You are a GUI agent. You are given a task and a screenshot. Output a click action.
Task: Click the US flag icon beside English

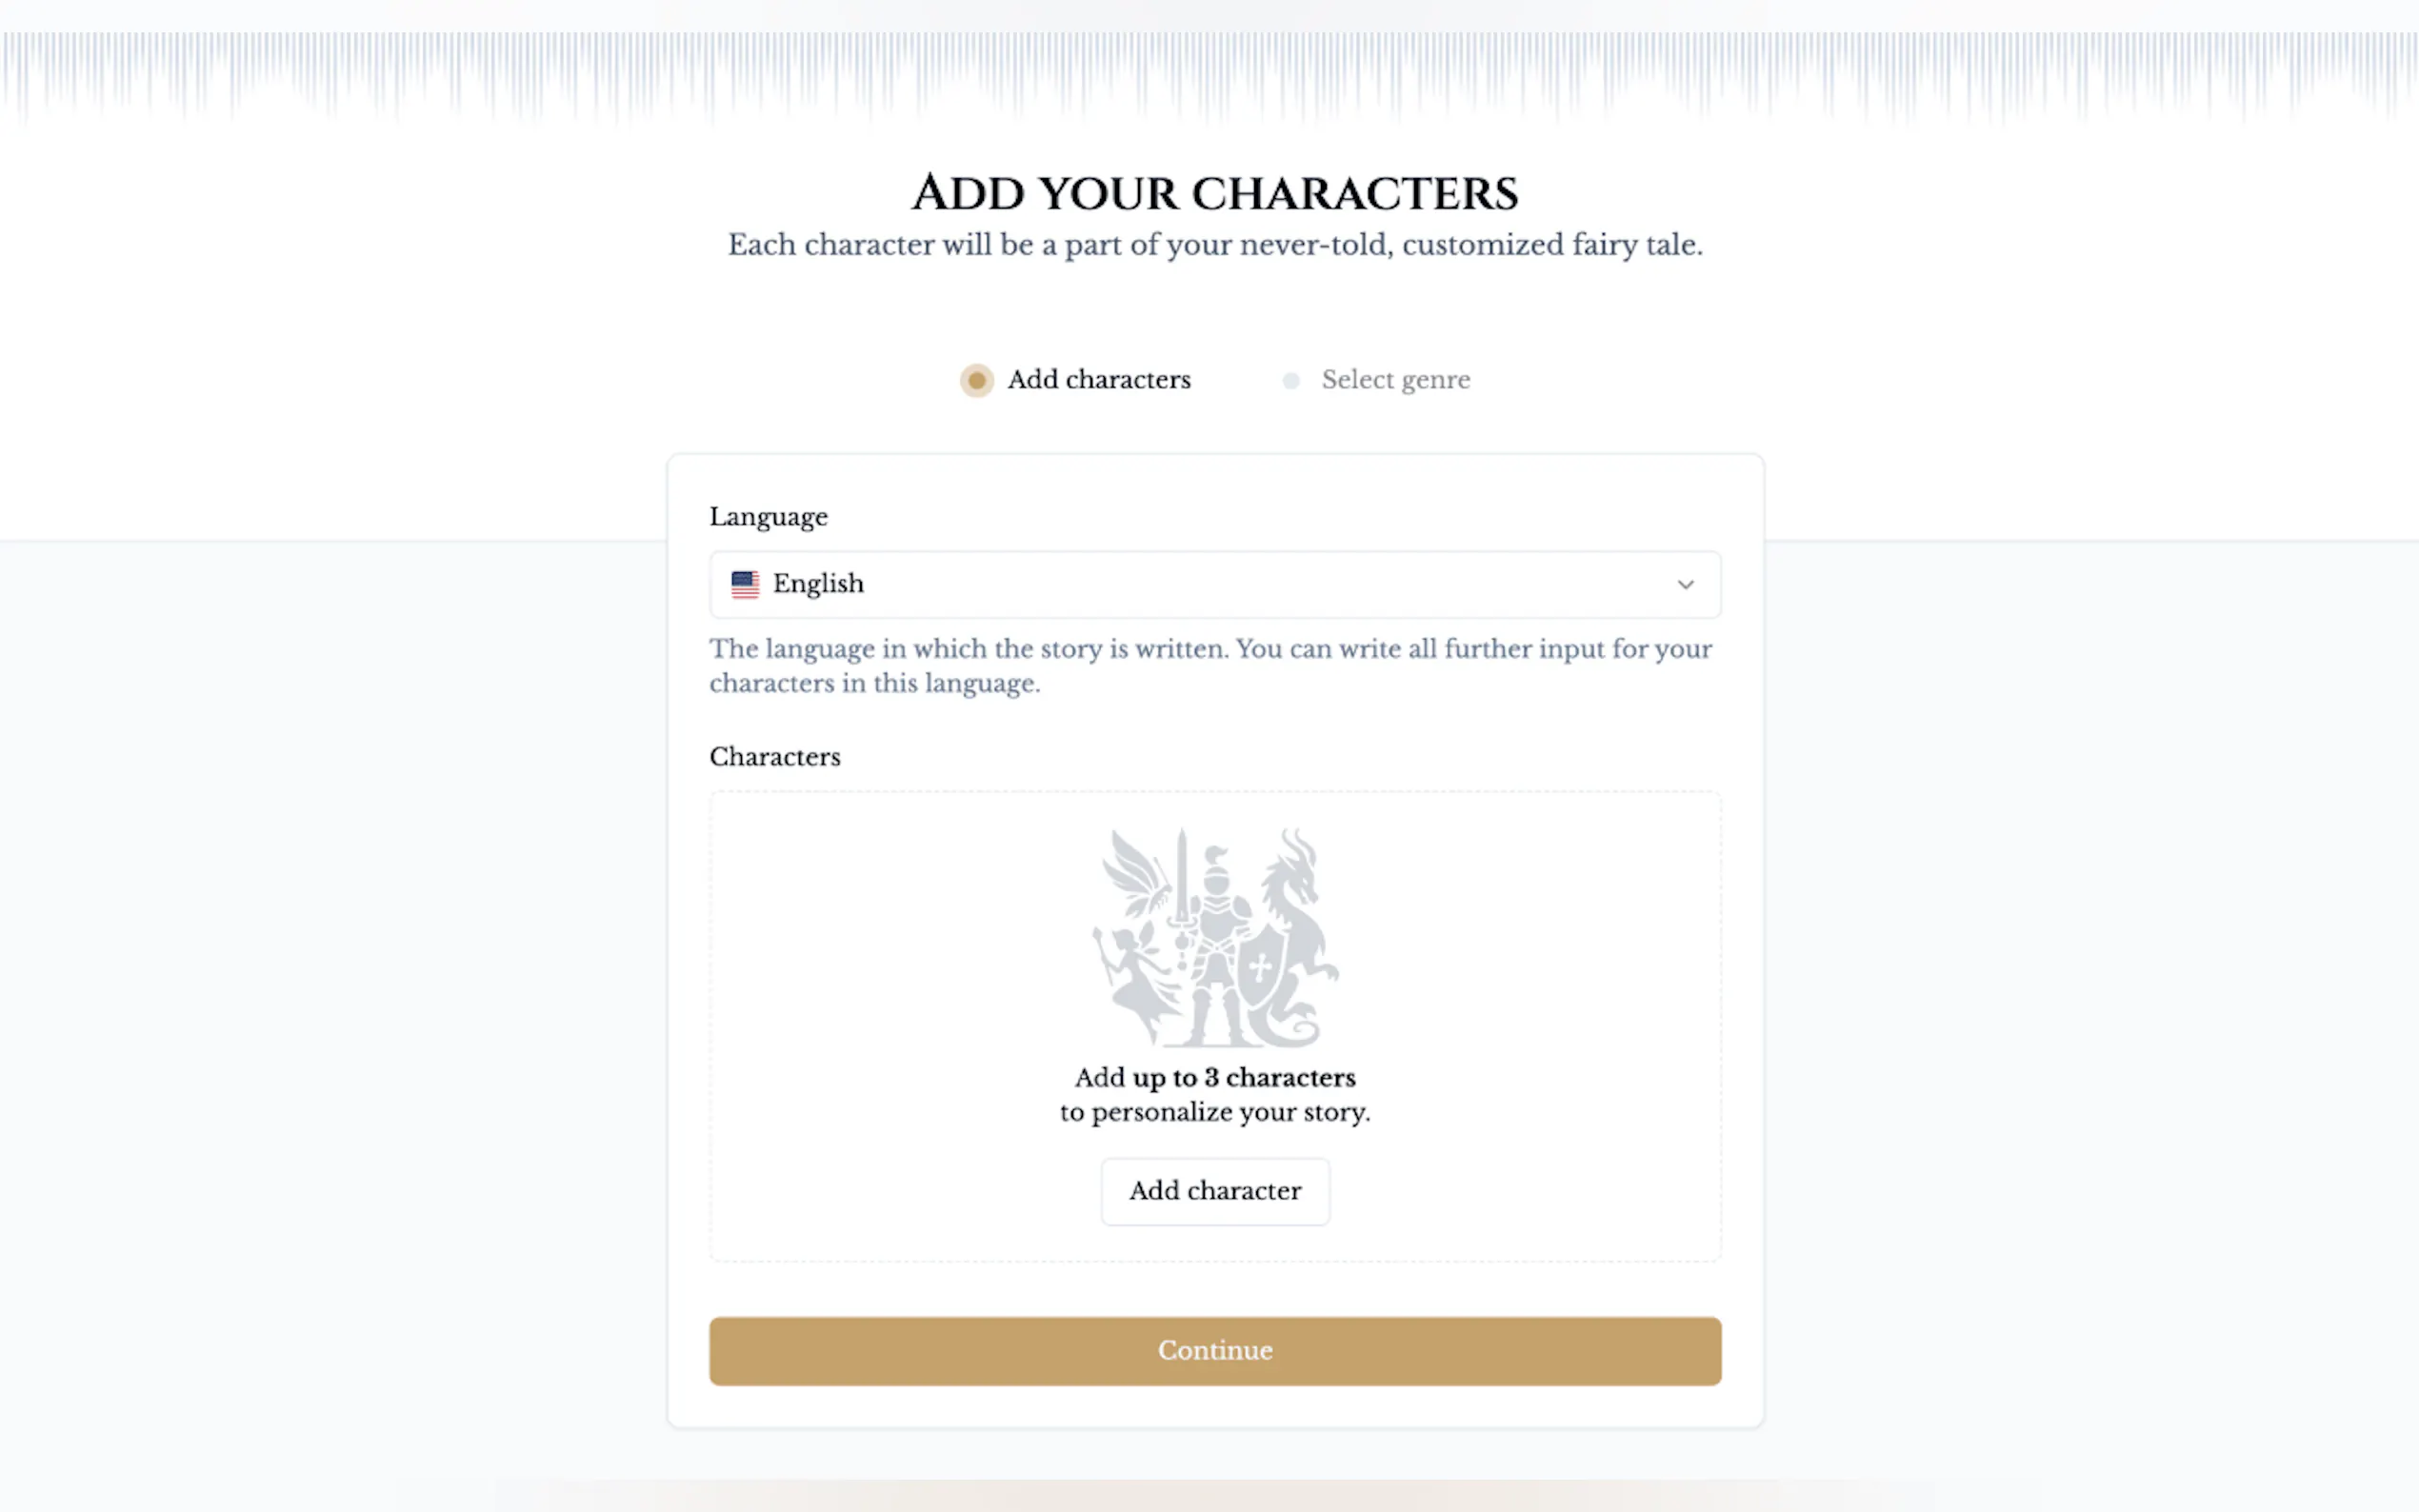pyautogui.click(x=745, y=584)
